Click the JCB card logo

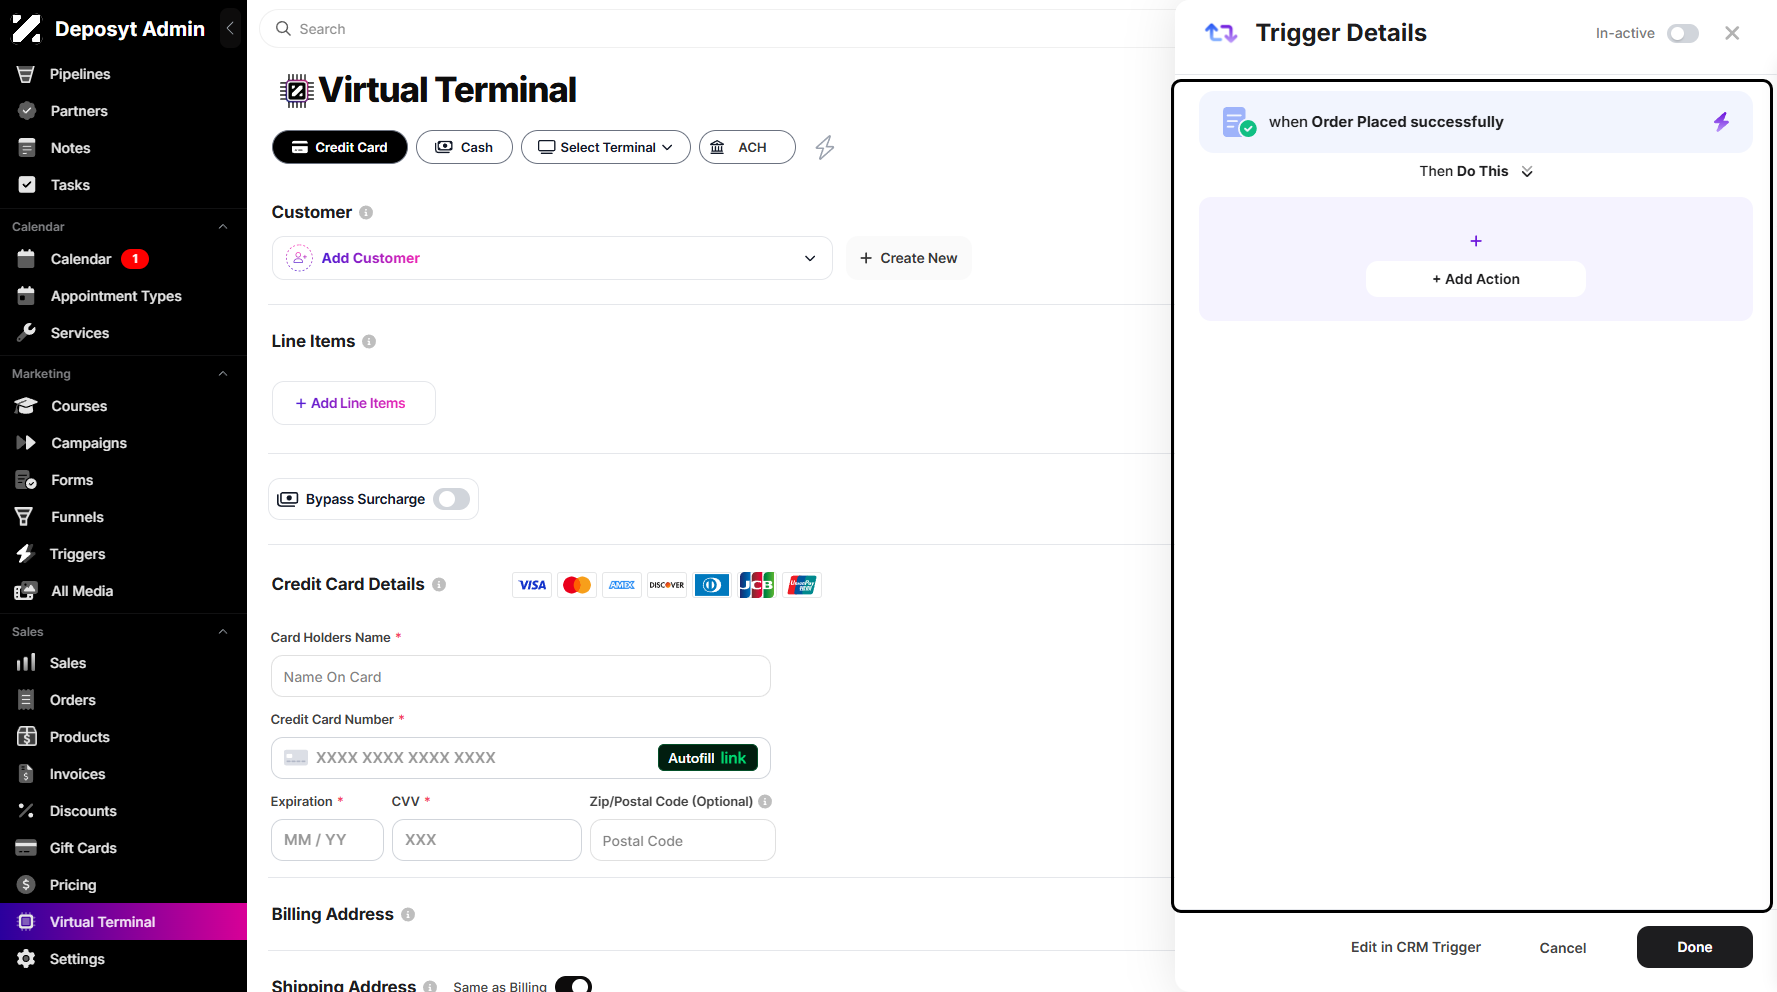[x=757, y=585]
